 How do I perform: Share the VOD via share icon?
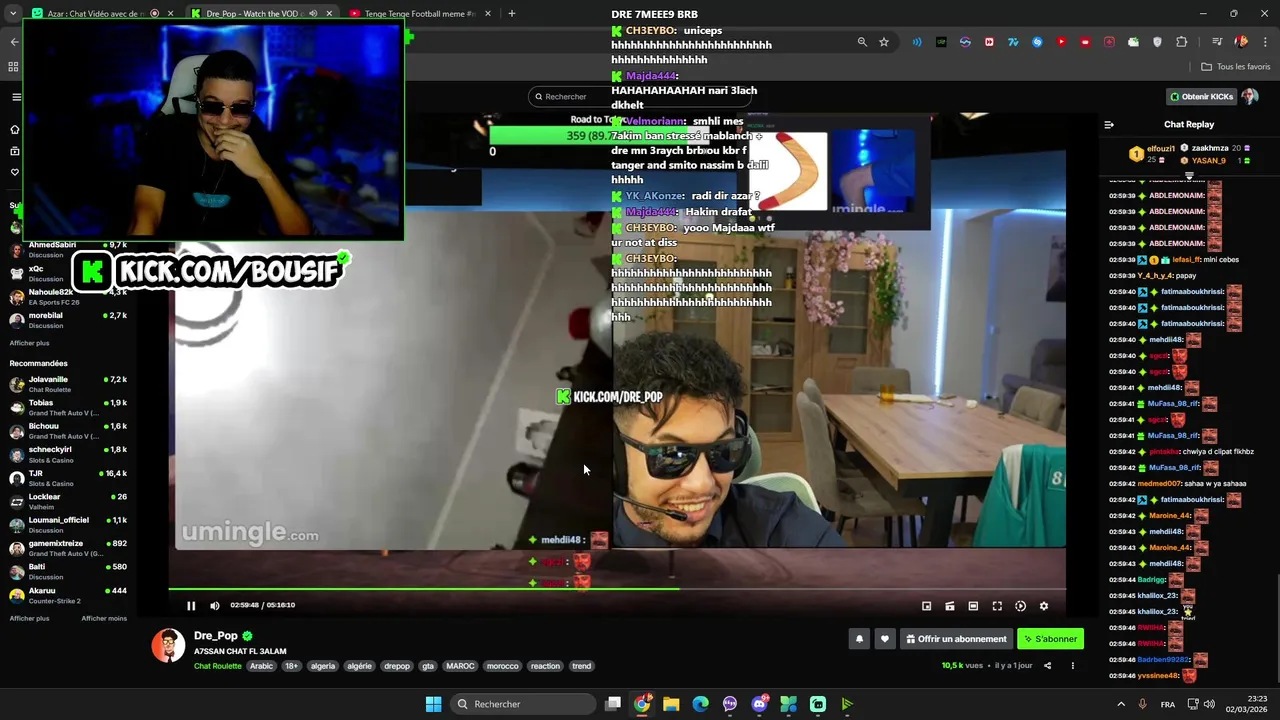[1047, 666]
